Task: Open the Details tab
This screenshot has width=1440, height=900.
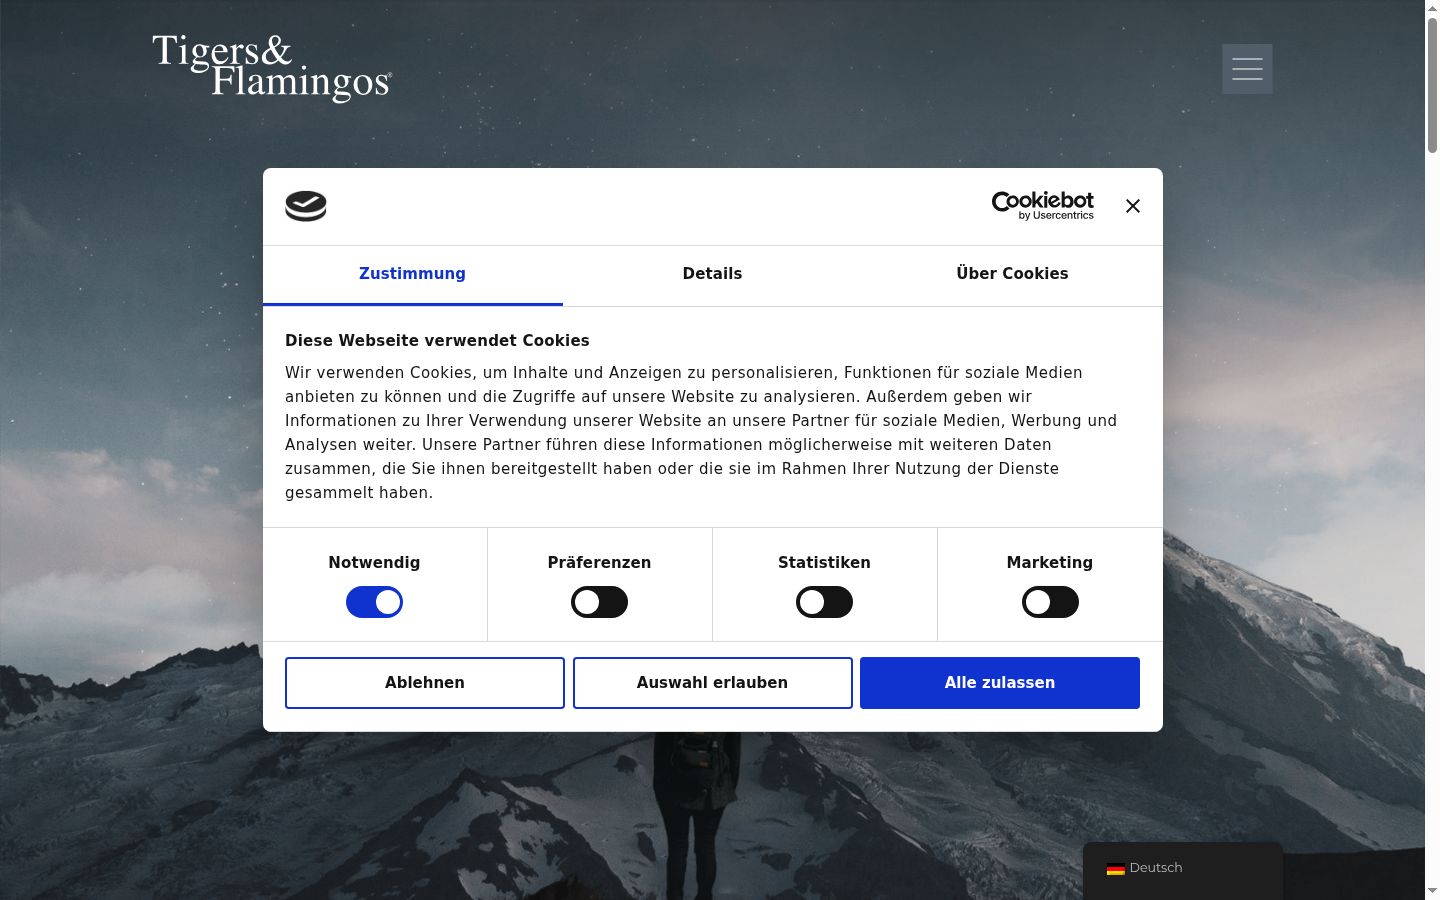Action: (713, 274)
